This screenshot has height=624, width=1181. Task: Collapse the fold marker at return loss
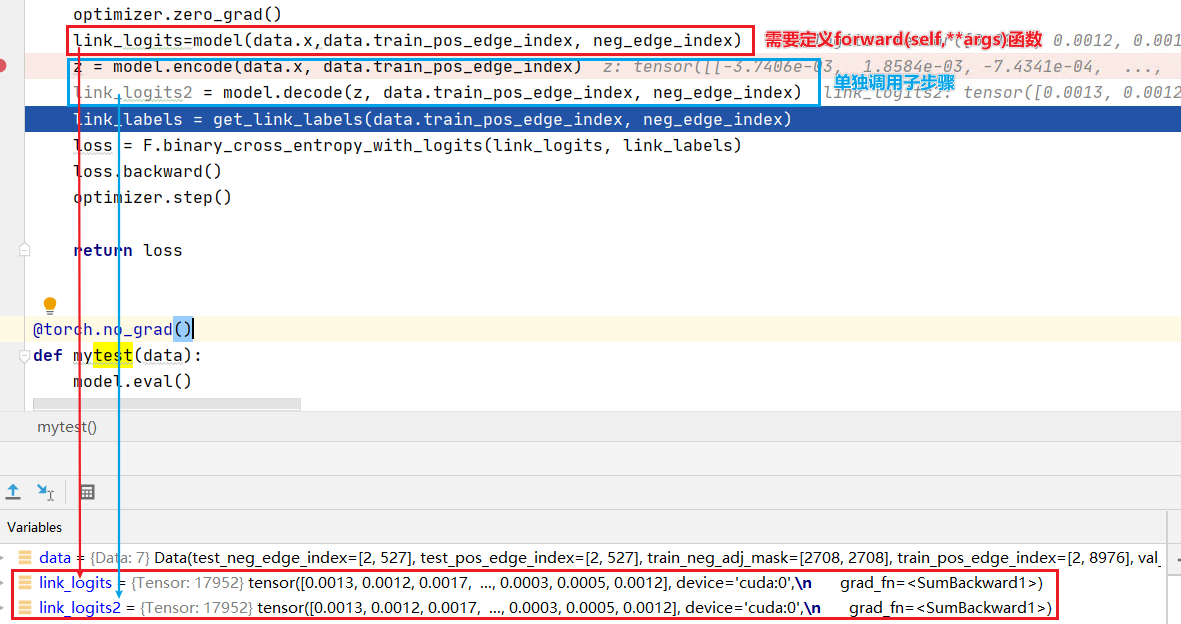coord(25,250)
